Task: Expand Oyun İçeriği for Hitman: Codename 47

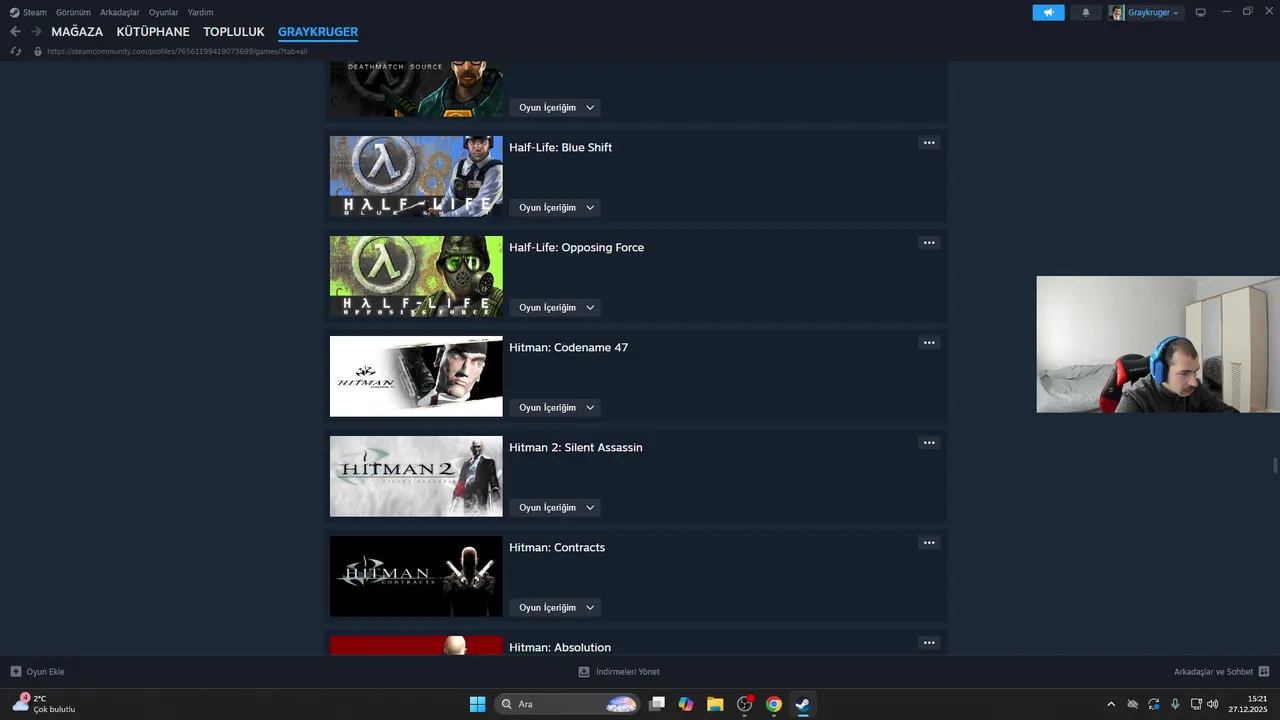Action: point(555,408)
